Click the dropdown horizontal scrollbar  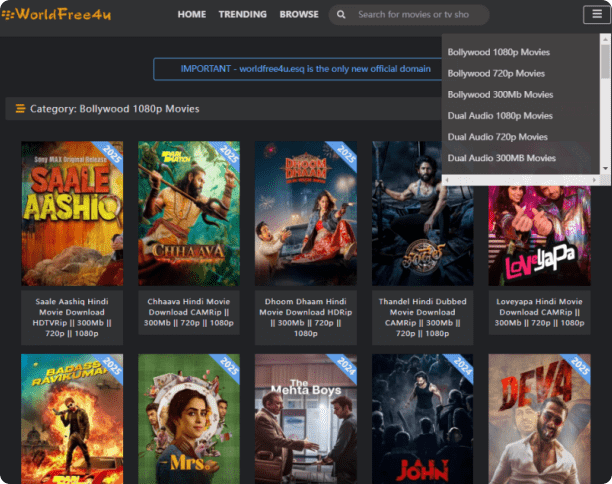pyautogui.click(x=520, y=179)
